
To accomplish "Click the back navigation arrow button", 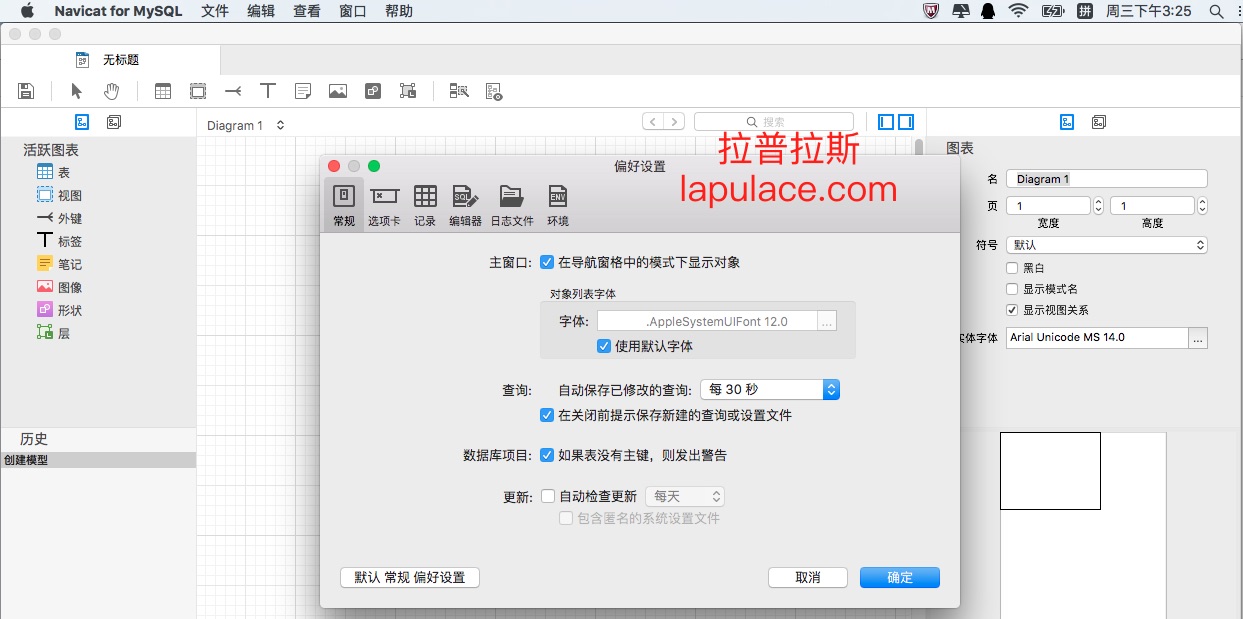I will click(x=653, y=122).
